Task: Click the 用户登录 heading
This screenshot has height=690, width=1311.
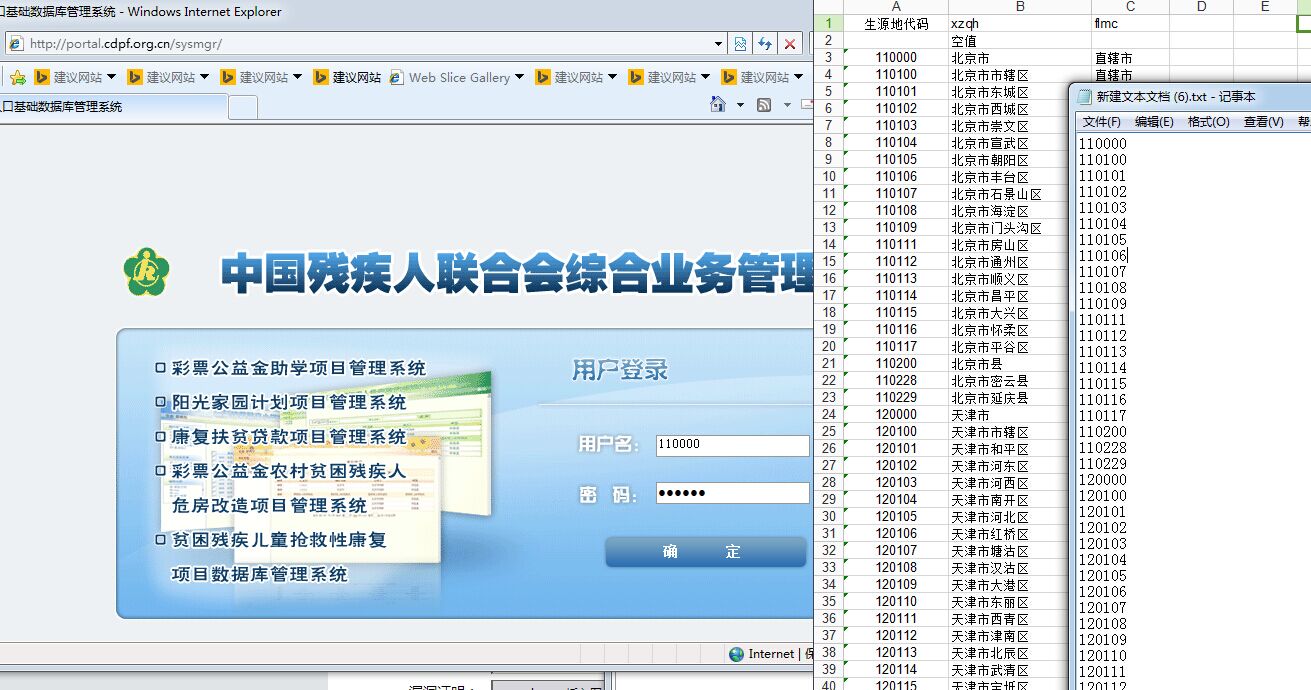Action: click(620, 370)
